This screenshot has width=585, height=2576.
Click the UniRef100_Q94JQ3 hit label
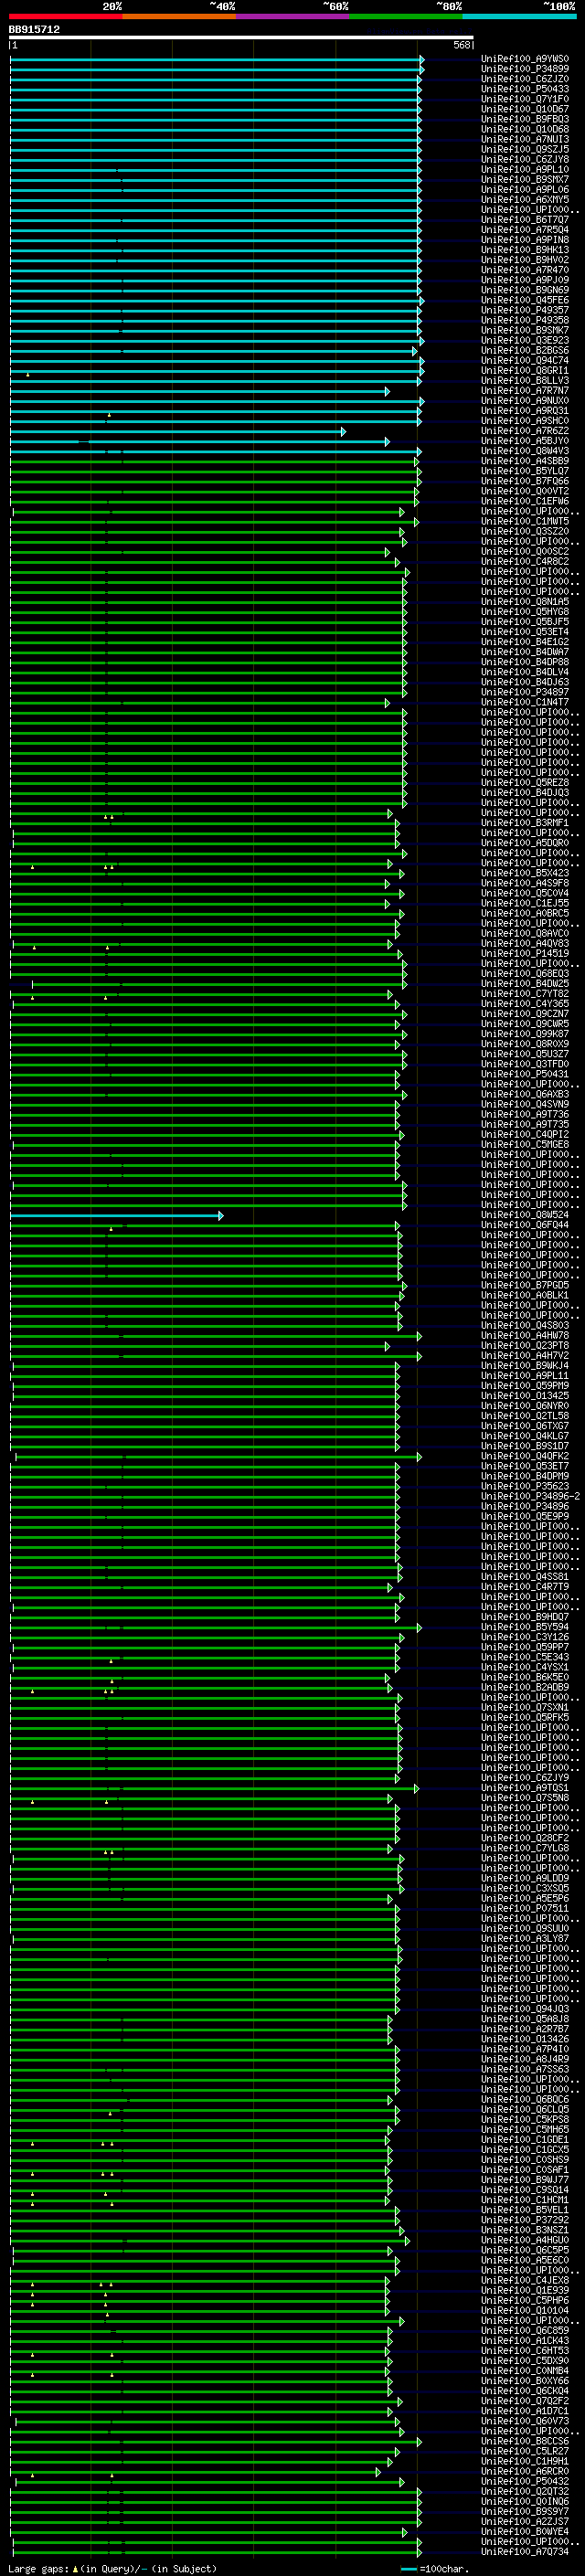pos(525,2009)
